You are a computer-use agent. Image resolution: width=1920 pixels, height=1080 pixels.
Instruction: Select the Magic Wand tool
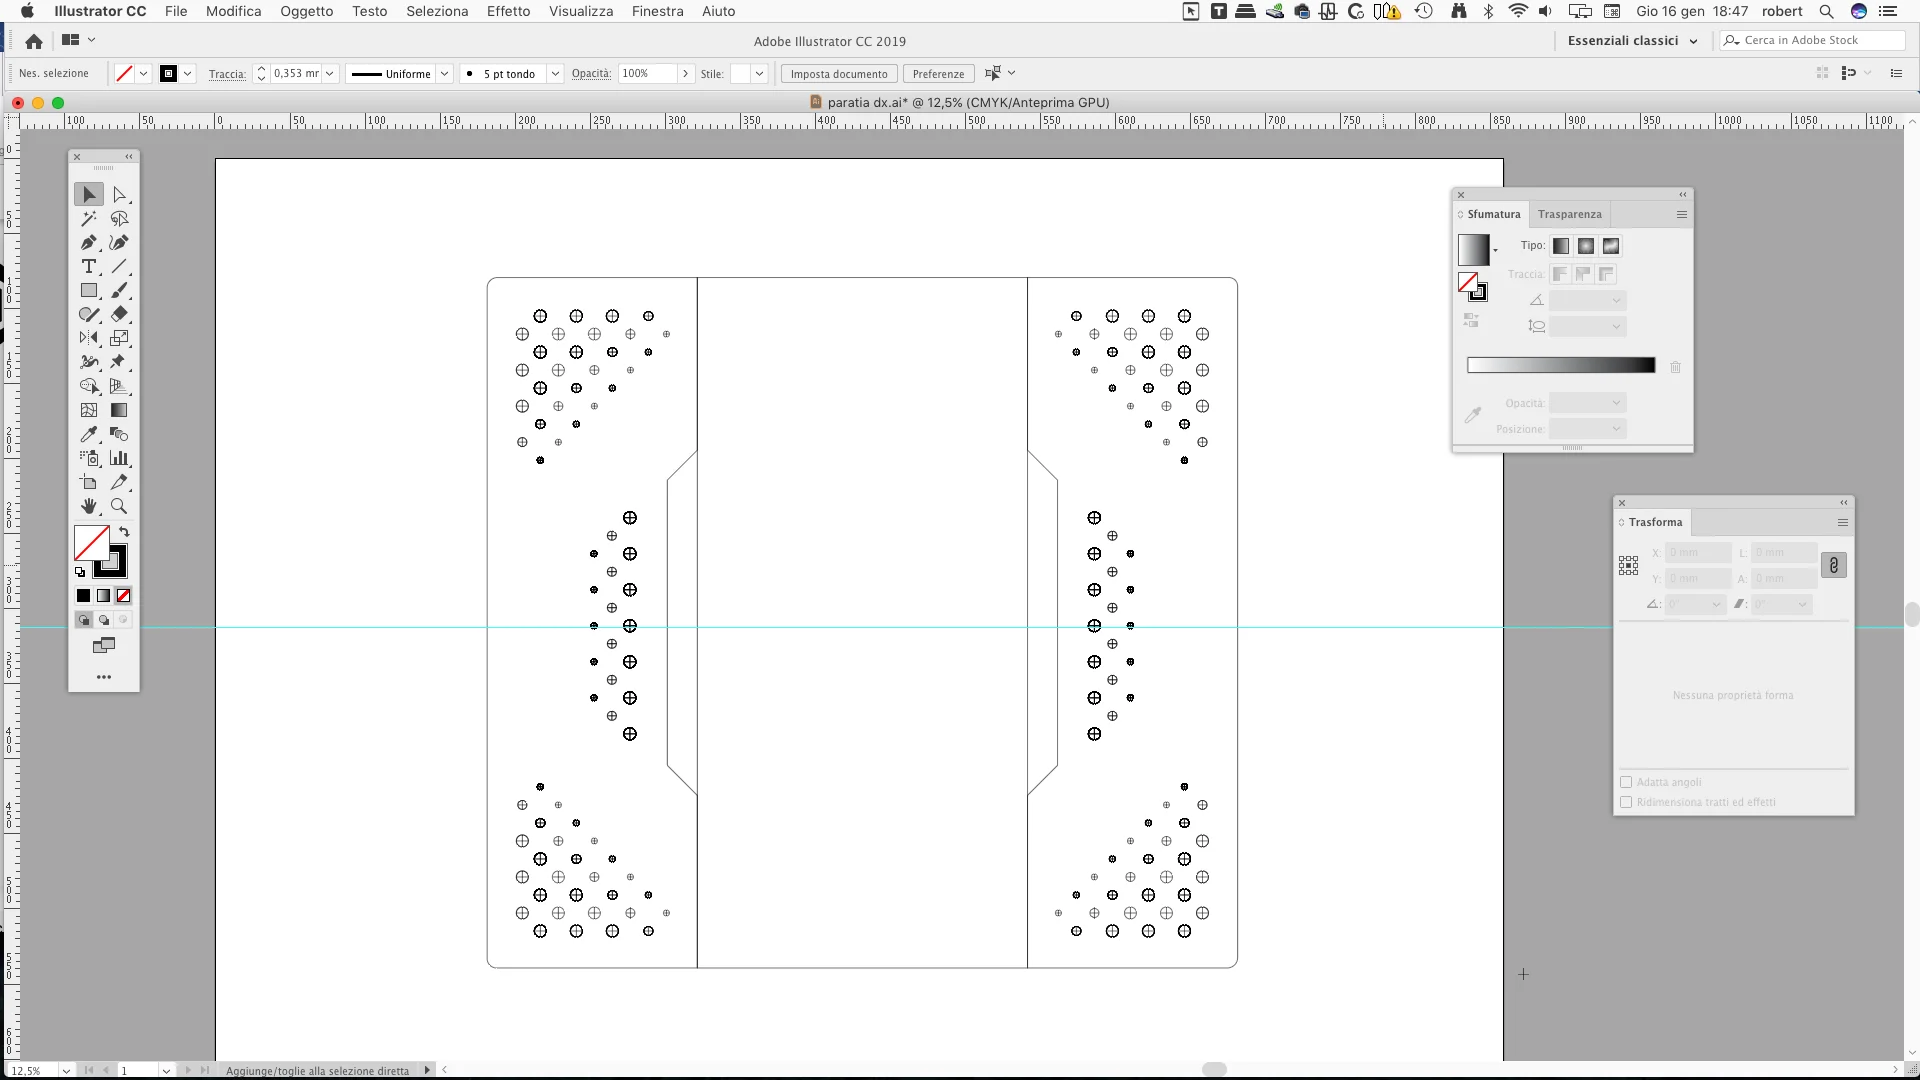click(x=89, y=218)
